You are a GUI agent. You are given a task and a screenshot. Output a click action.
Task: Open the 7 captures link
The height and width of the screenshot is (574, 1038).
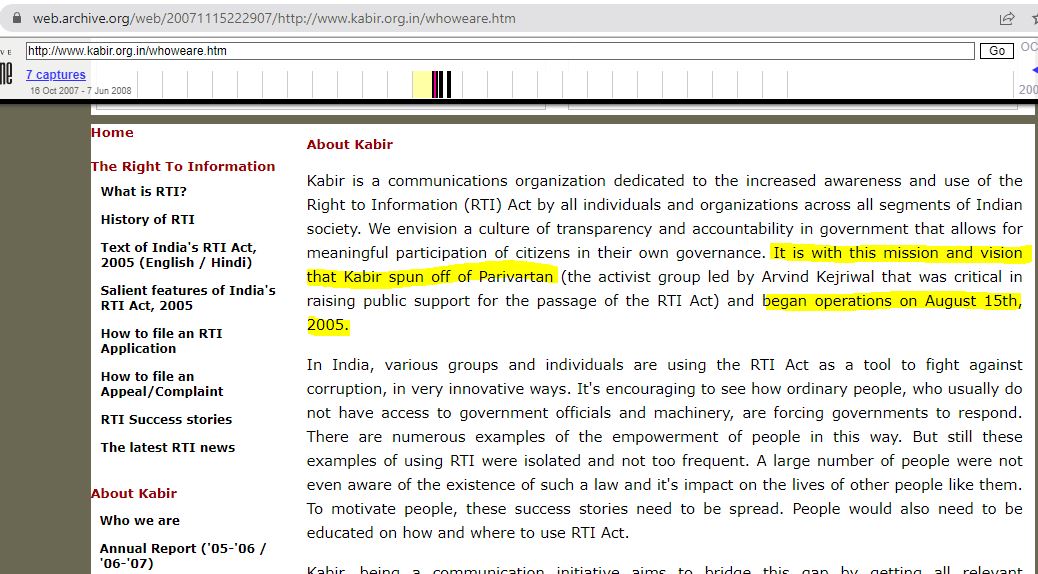(x=56, y=75)
